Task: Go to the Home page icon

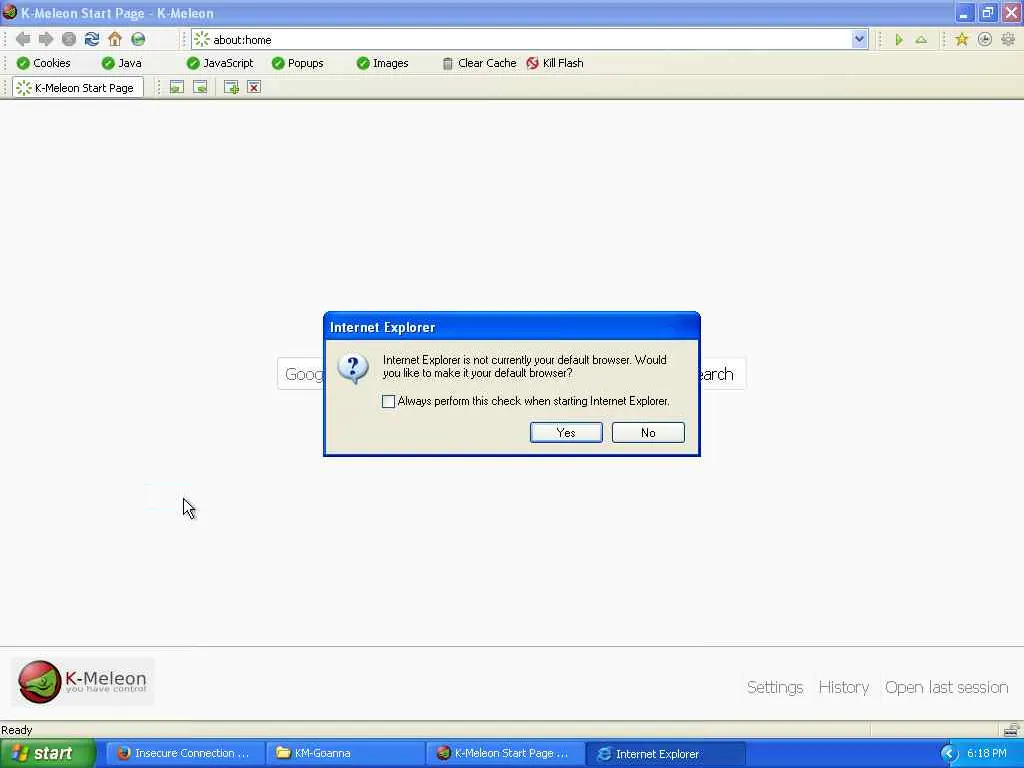Action: [115, 39]
